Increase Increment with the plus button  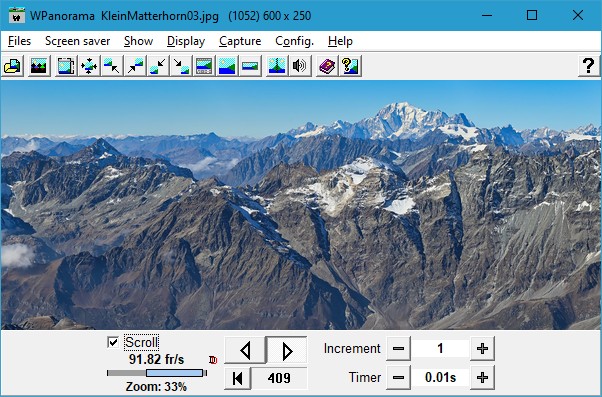click(482, 349)
